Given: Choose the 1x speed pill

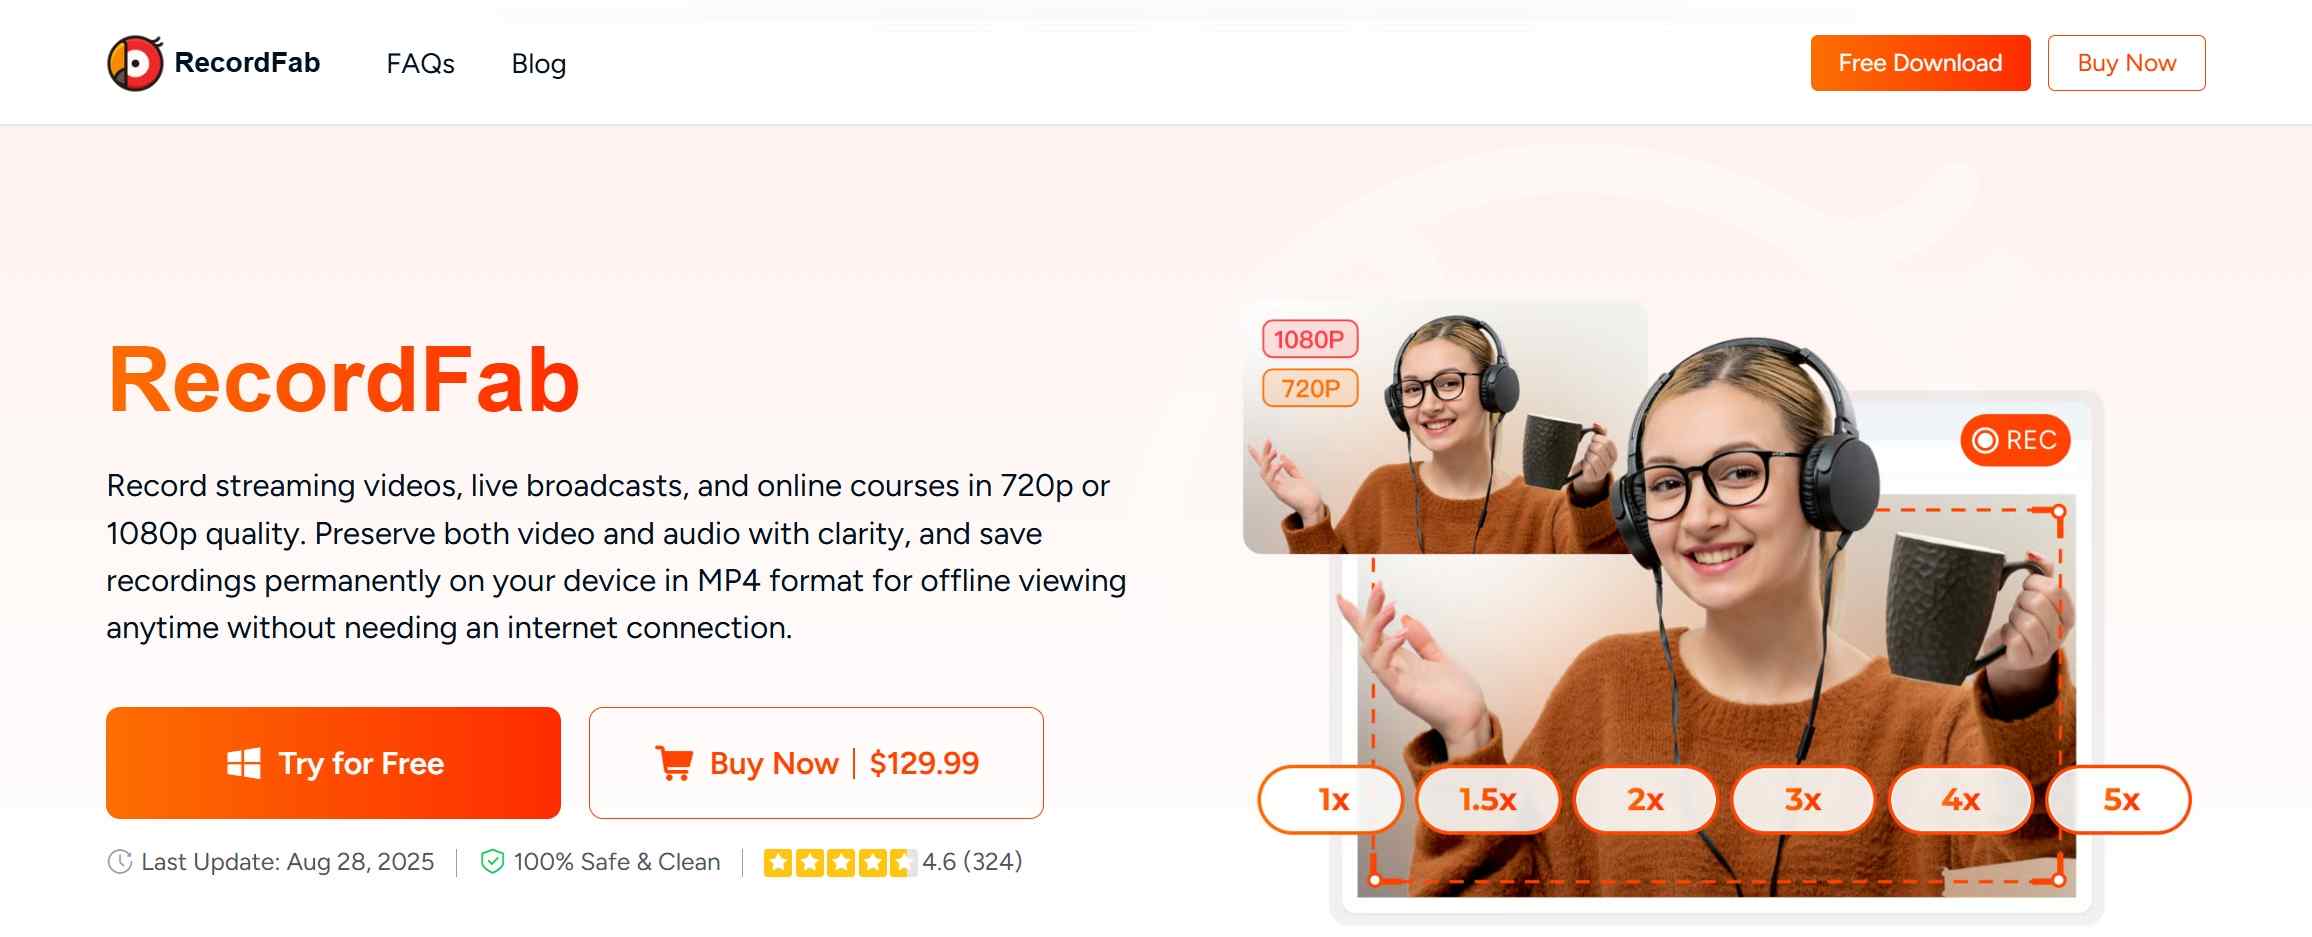Looking at the screenshot, I should click(1331, 799).
